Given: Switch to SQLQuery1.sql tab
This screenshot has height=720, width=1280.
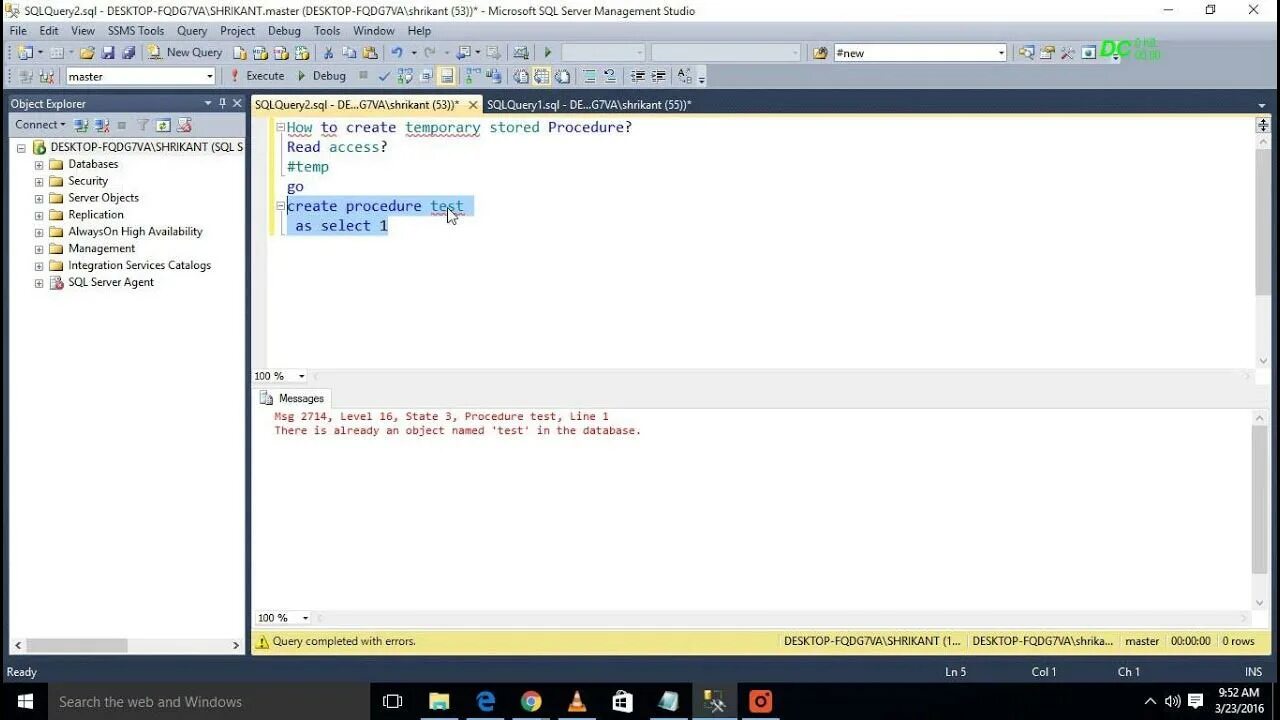Looking at the screenshot, I should click(x=589, y=104).
